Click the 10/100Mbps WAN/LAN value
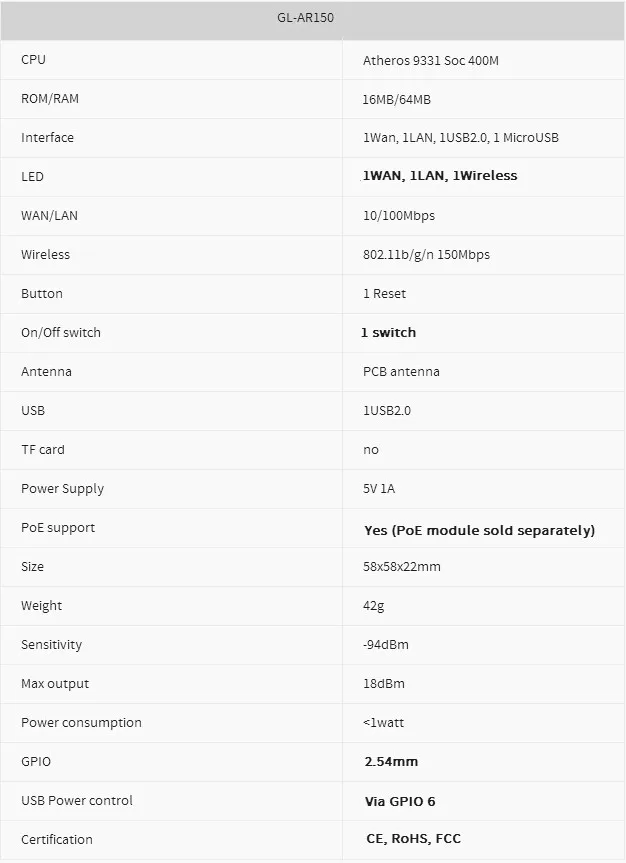 (399, 216)
